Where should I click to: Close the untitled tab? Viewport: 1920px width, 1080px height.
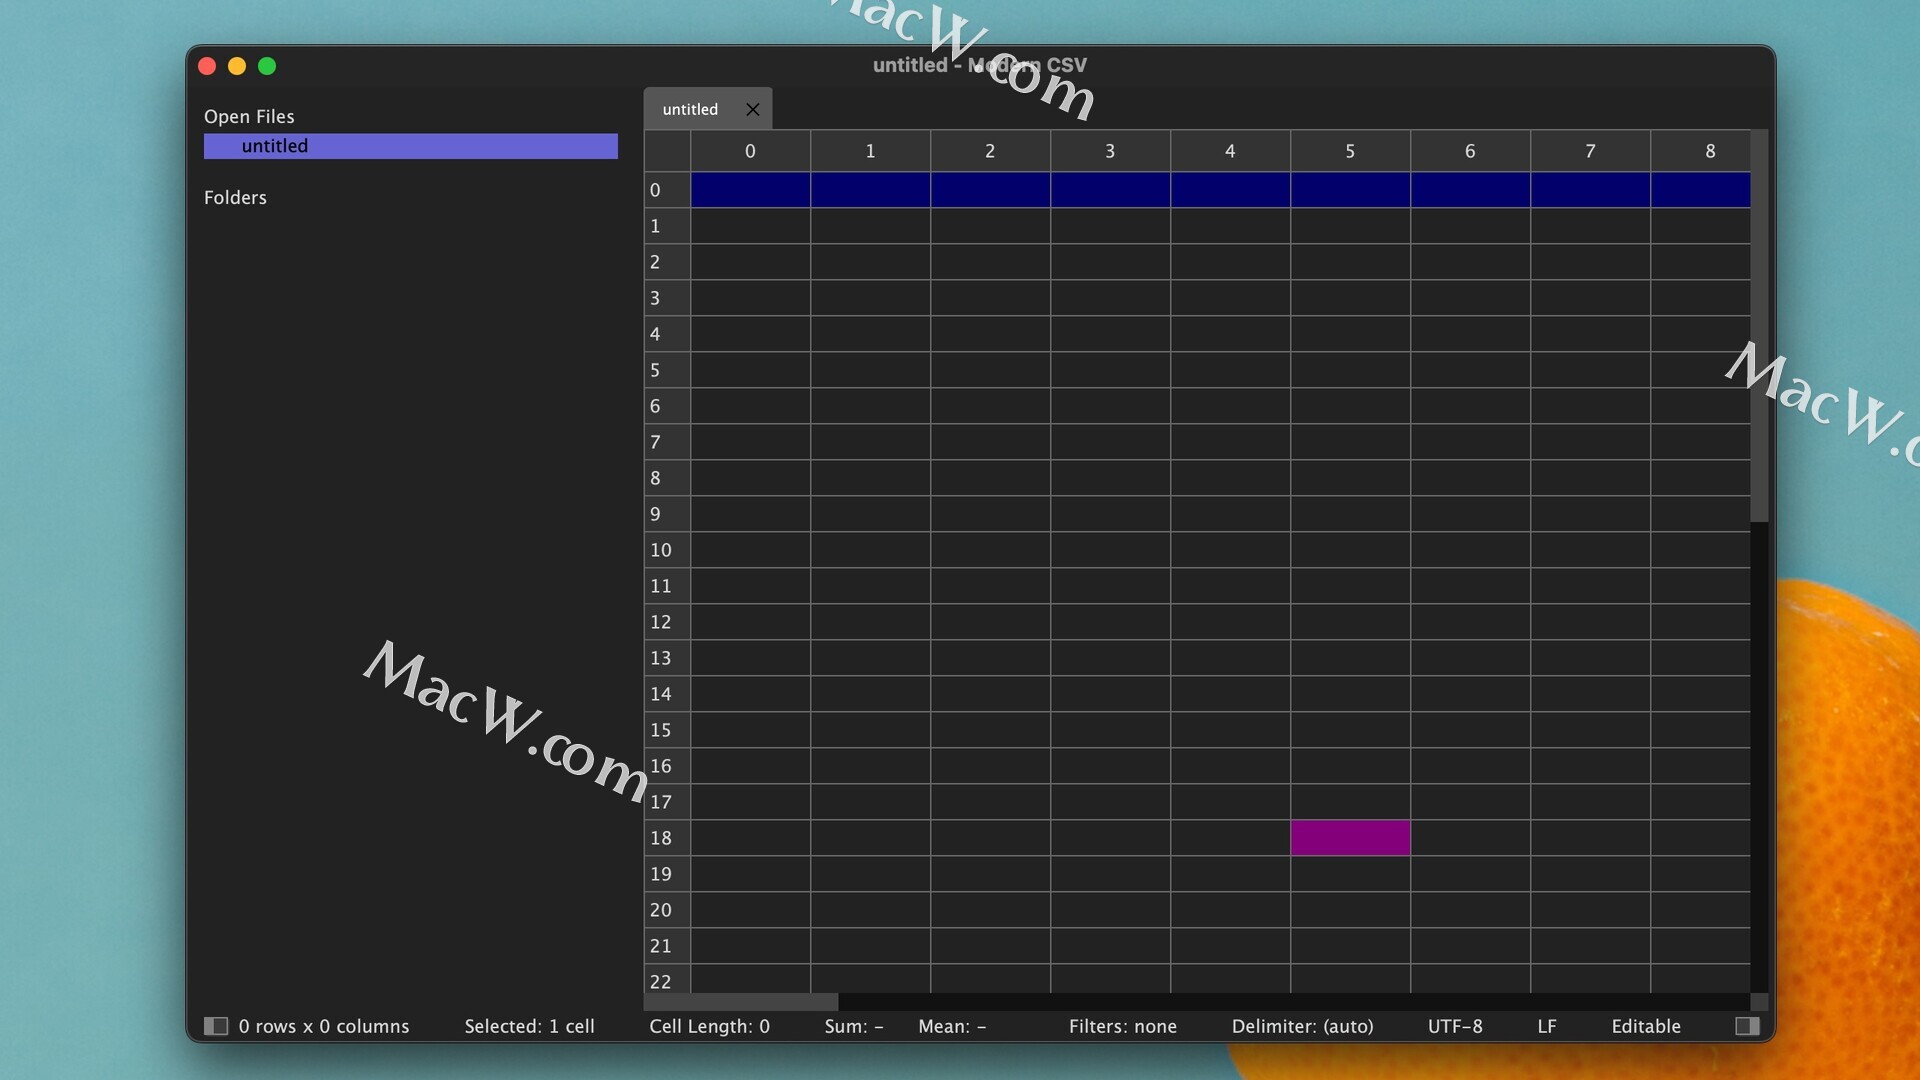click(753, 109)
